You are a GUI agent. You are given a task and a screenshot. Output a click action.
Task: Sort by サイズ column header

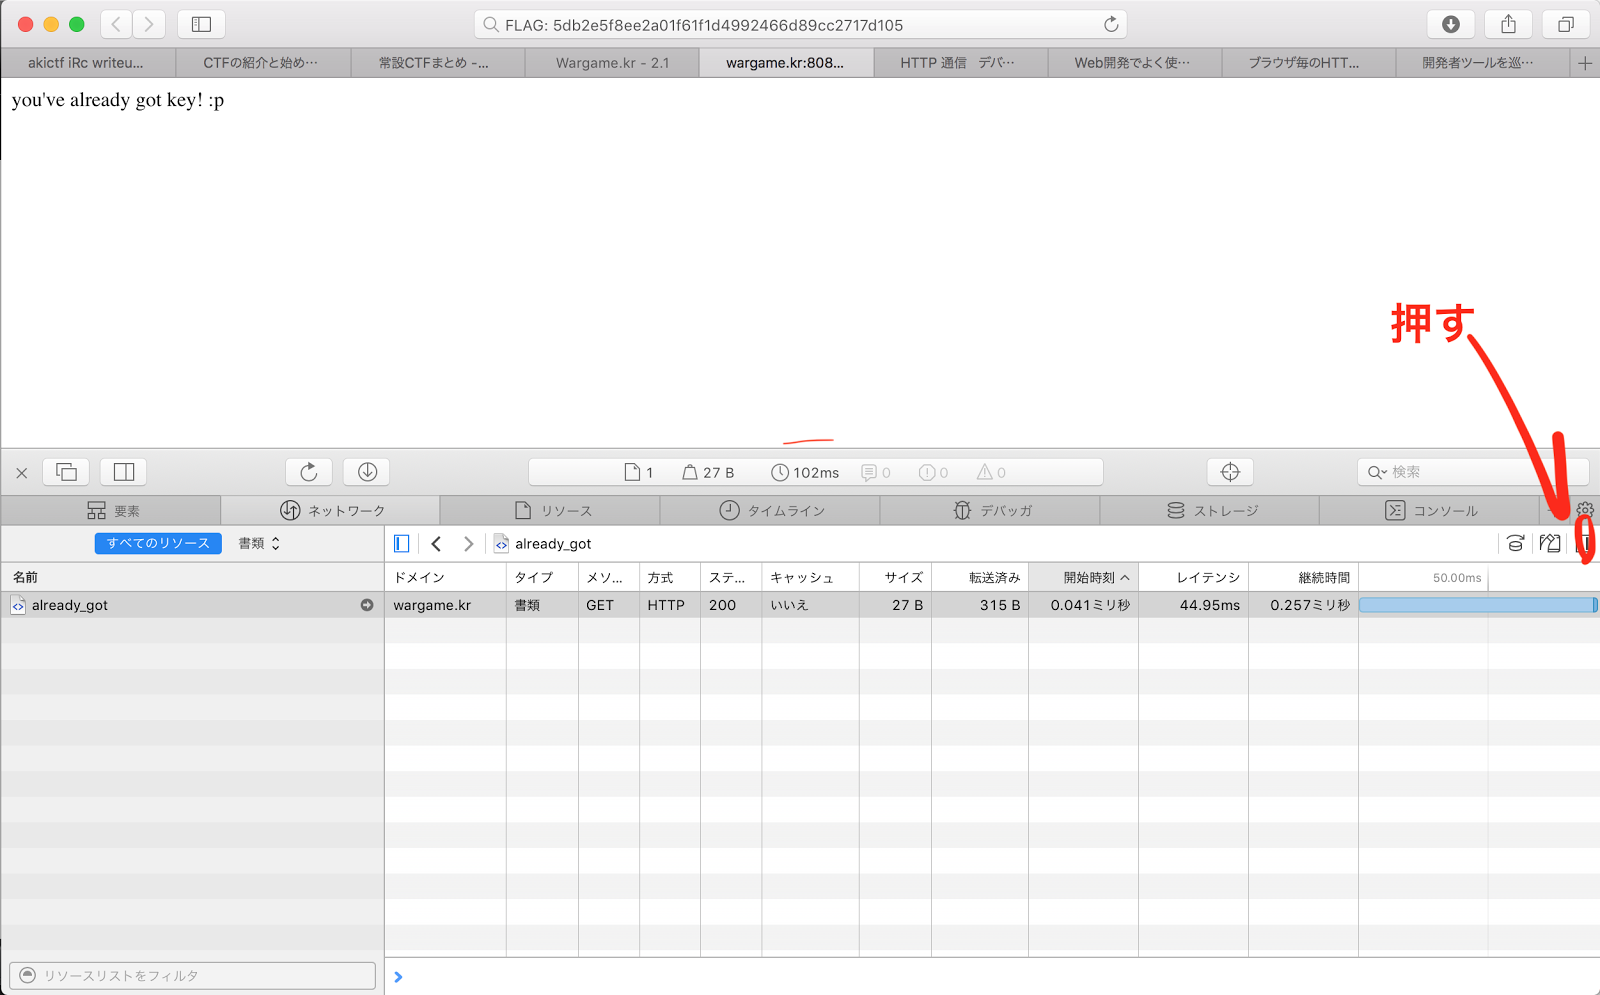point(895,577)
